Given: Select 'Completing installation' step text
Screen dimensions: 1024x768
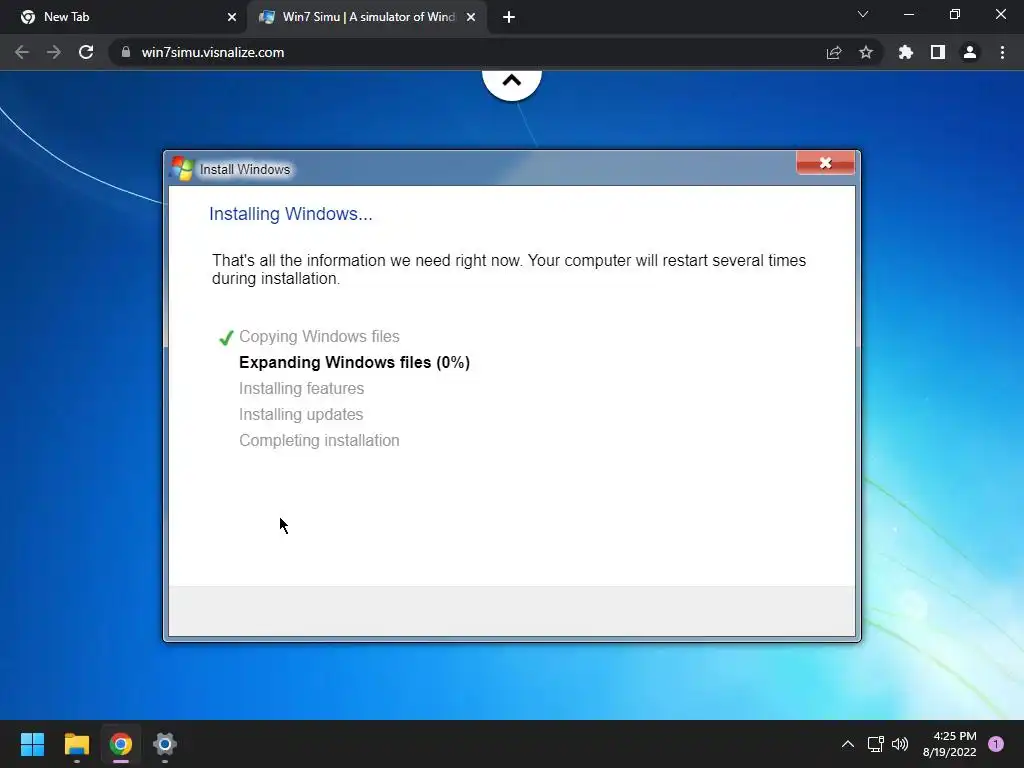Looking at the screenshot, I should coord(319,441).
